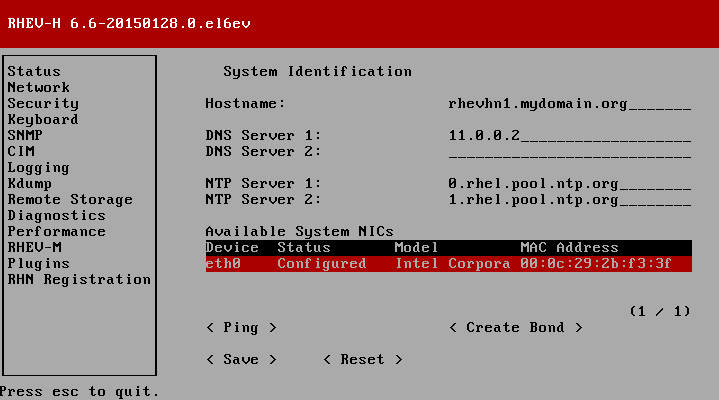This screenshot has height=400, width=719.
Task: Click the Available System NICs label
Action: coord(299,232)
